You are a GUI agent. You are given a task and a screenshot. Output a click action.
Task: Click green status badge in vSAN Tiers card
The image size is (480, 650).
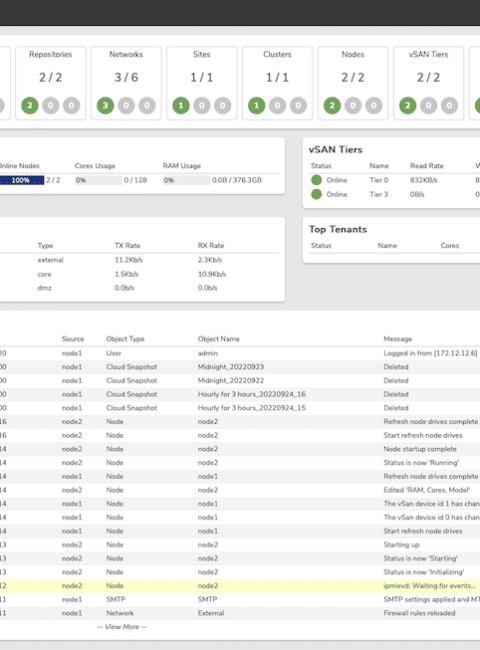(407, 106)
